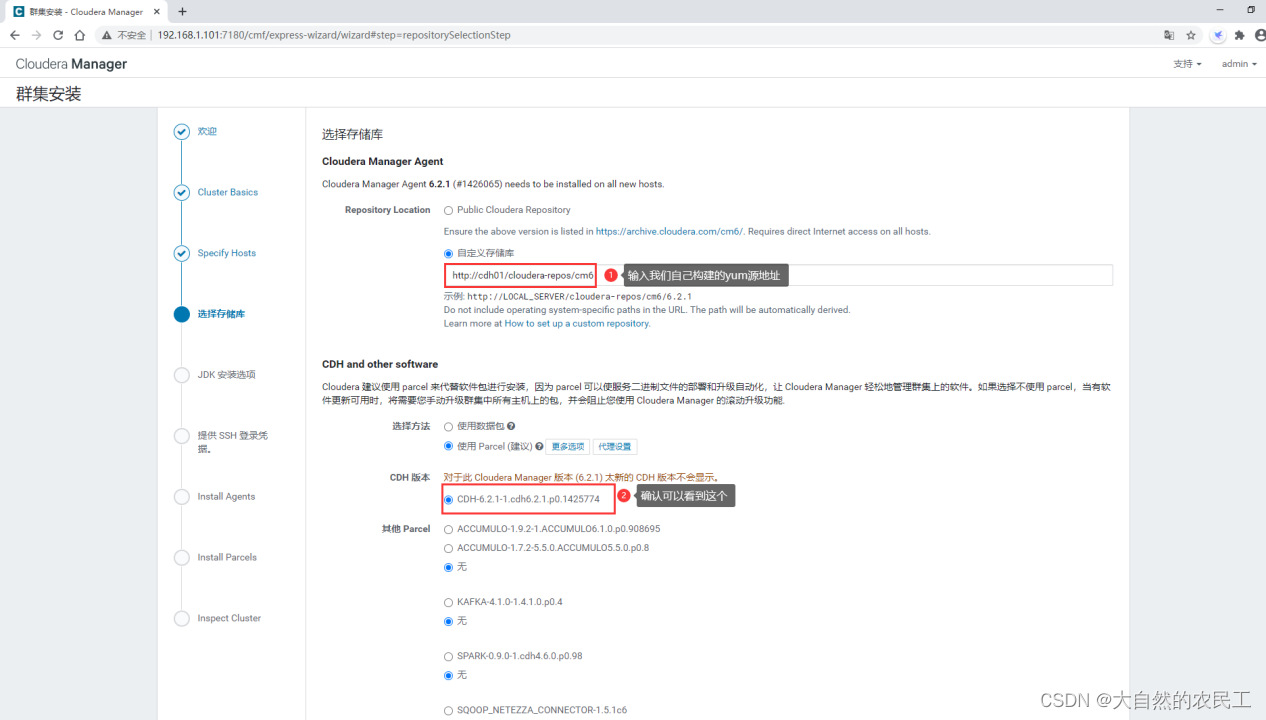
Task: Open the browser home page
Action: pos(80,35)
